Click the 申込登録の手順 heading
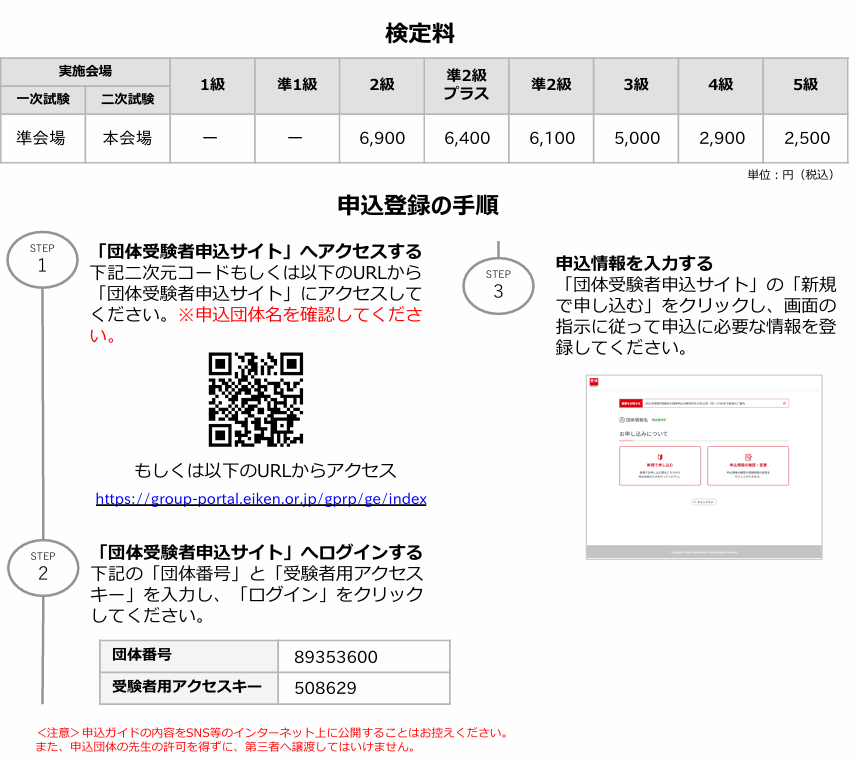This screenshot has height=759, width=856. point(418,206)
